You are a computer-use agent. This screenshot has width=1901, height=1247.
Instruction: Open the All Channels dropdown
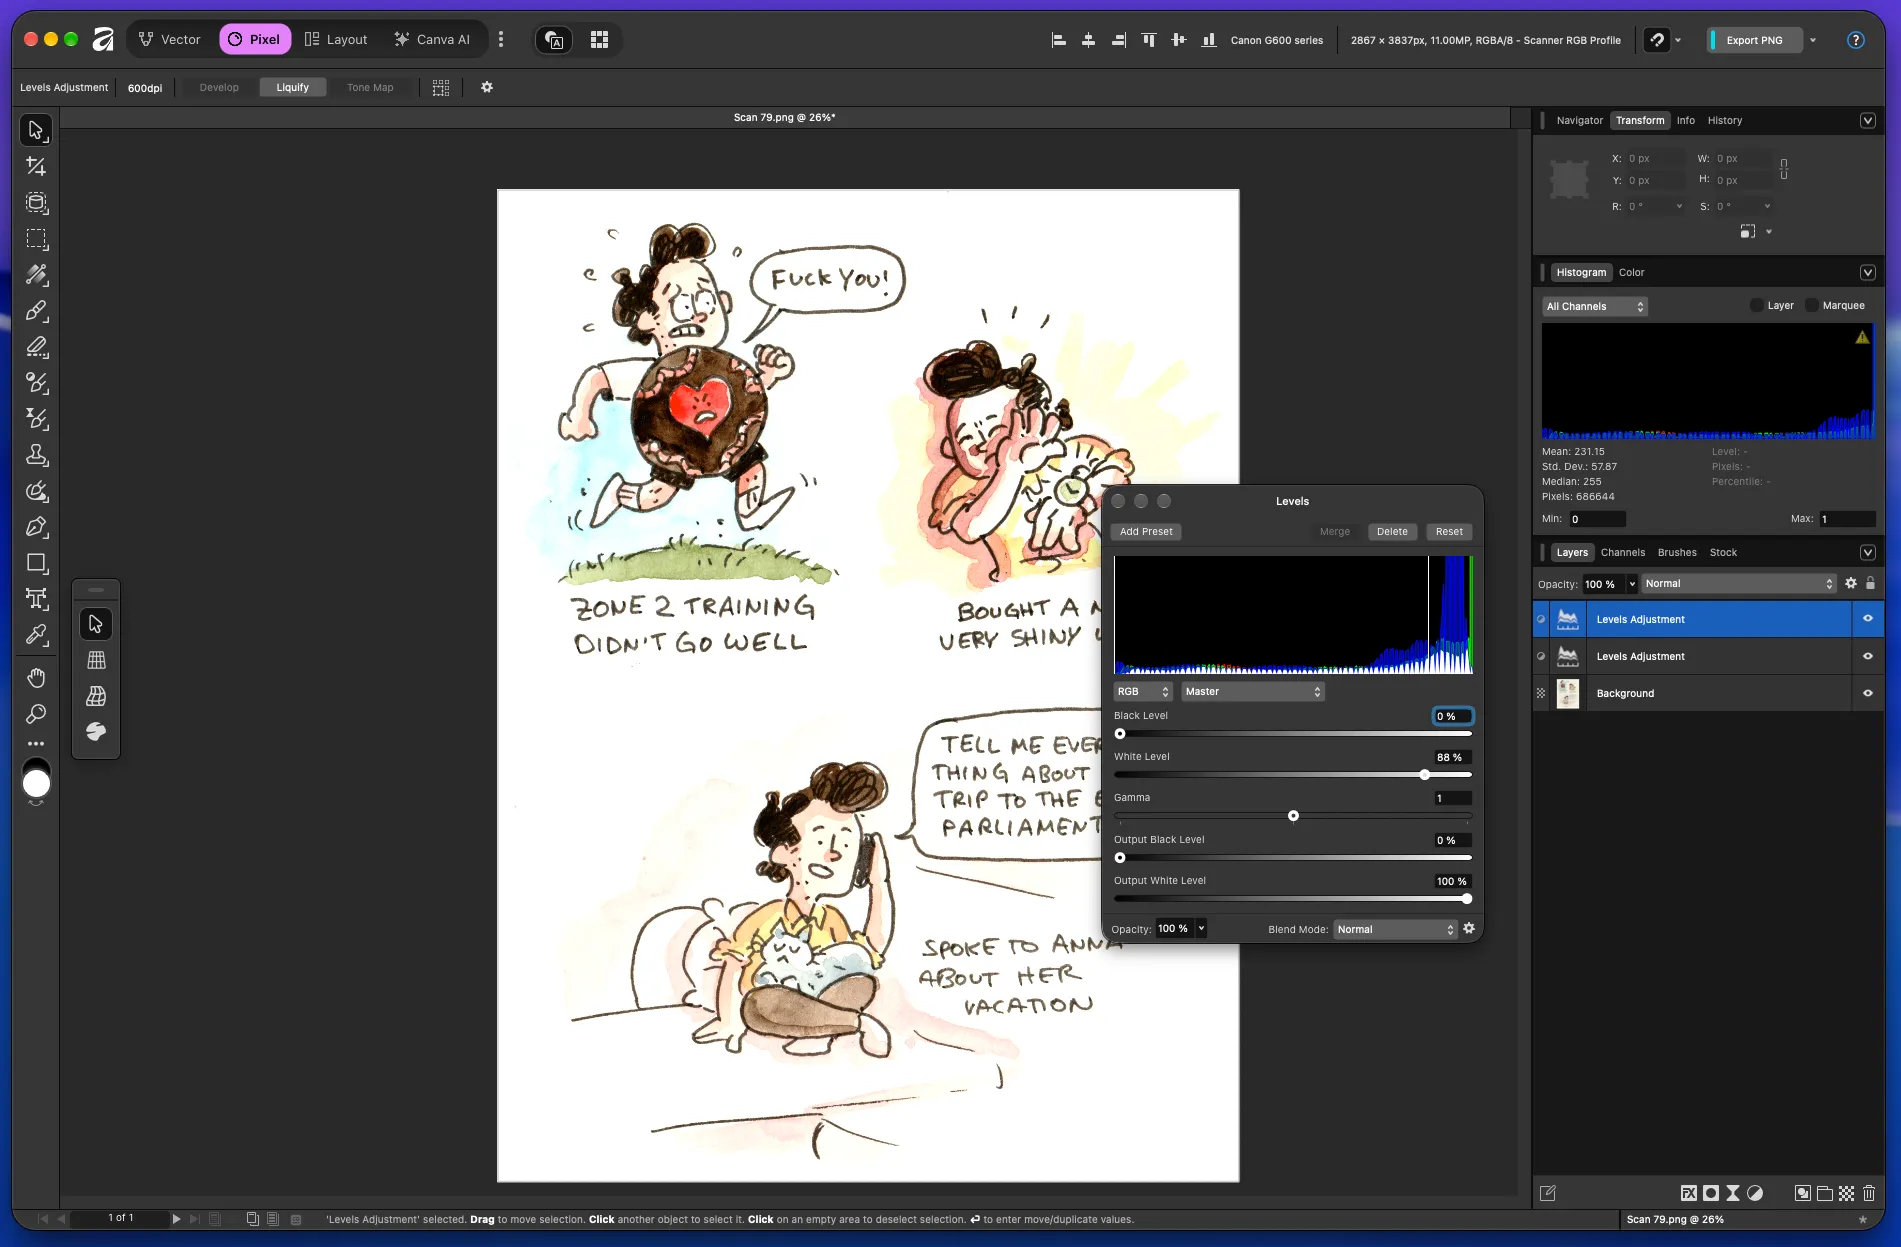tap(1595, 307)
